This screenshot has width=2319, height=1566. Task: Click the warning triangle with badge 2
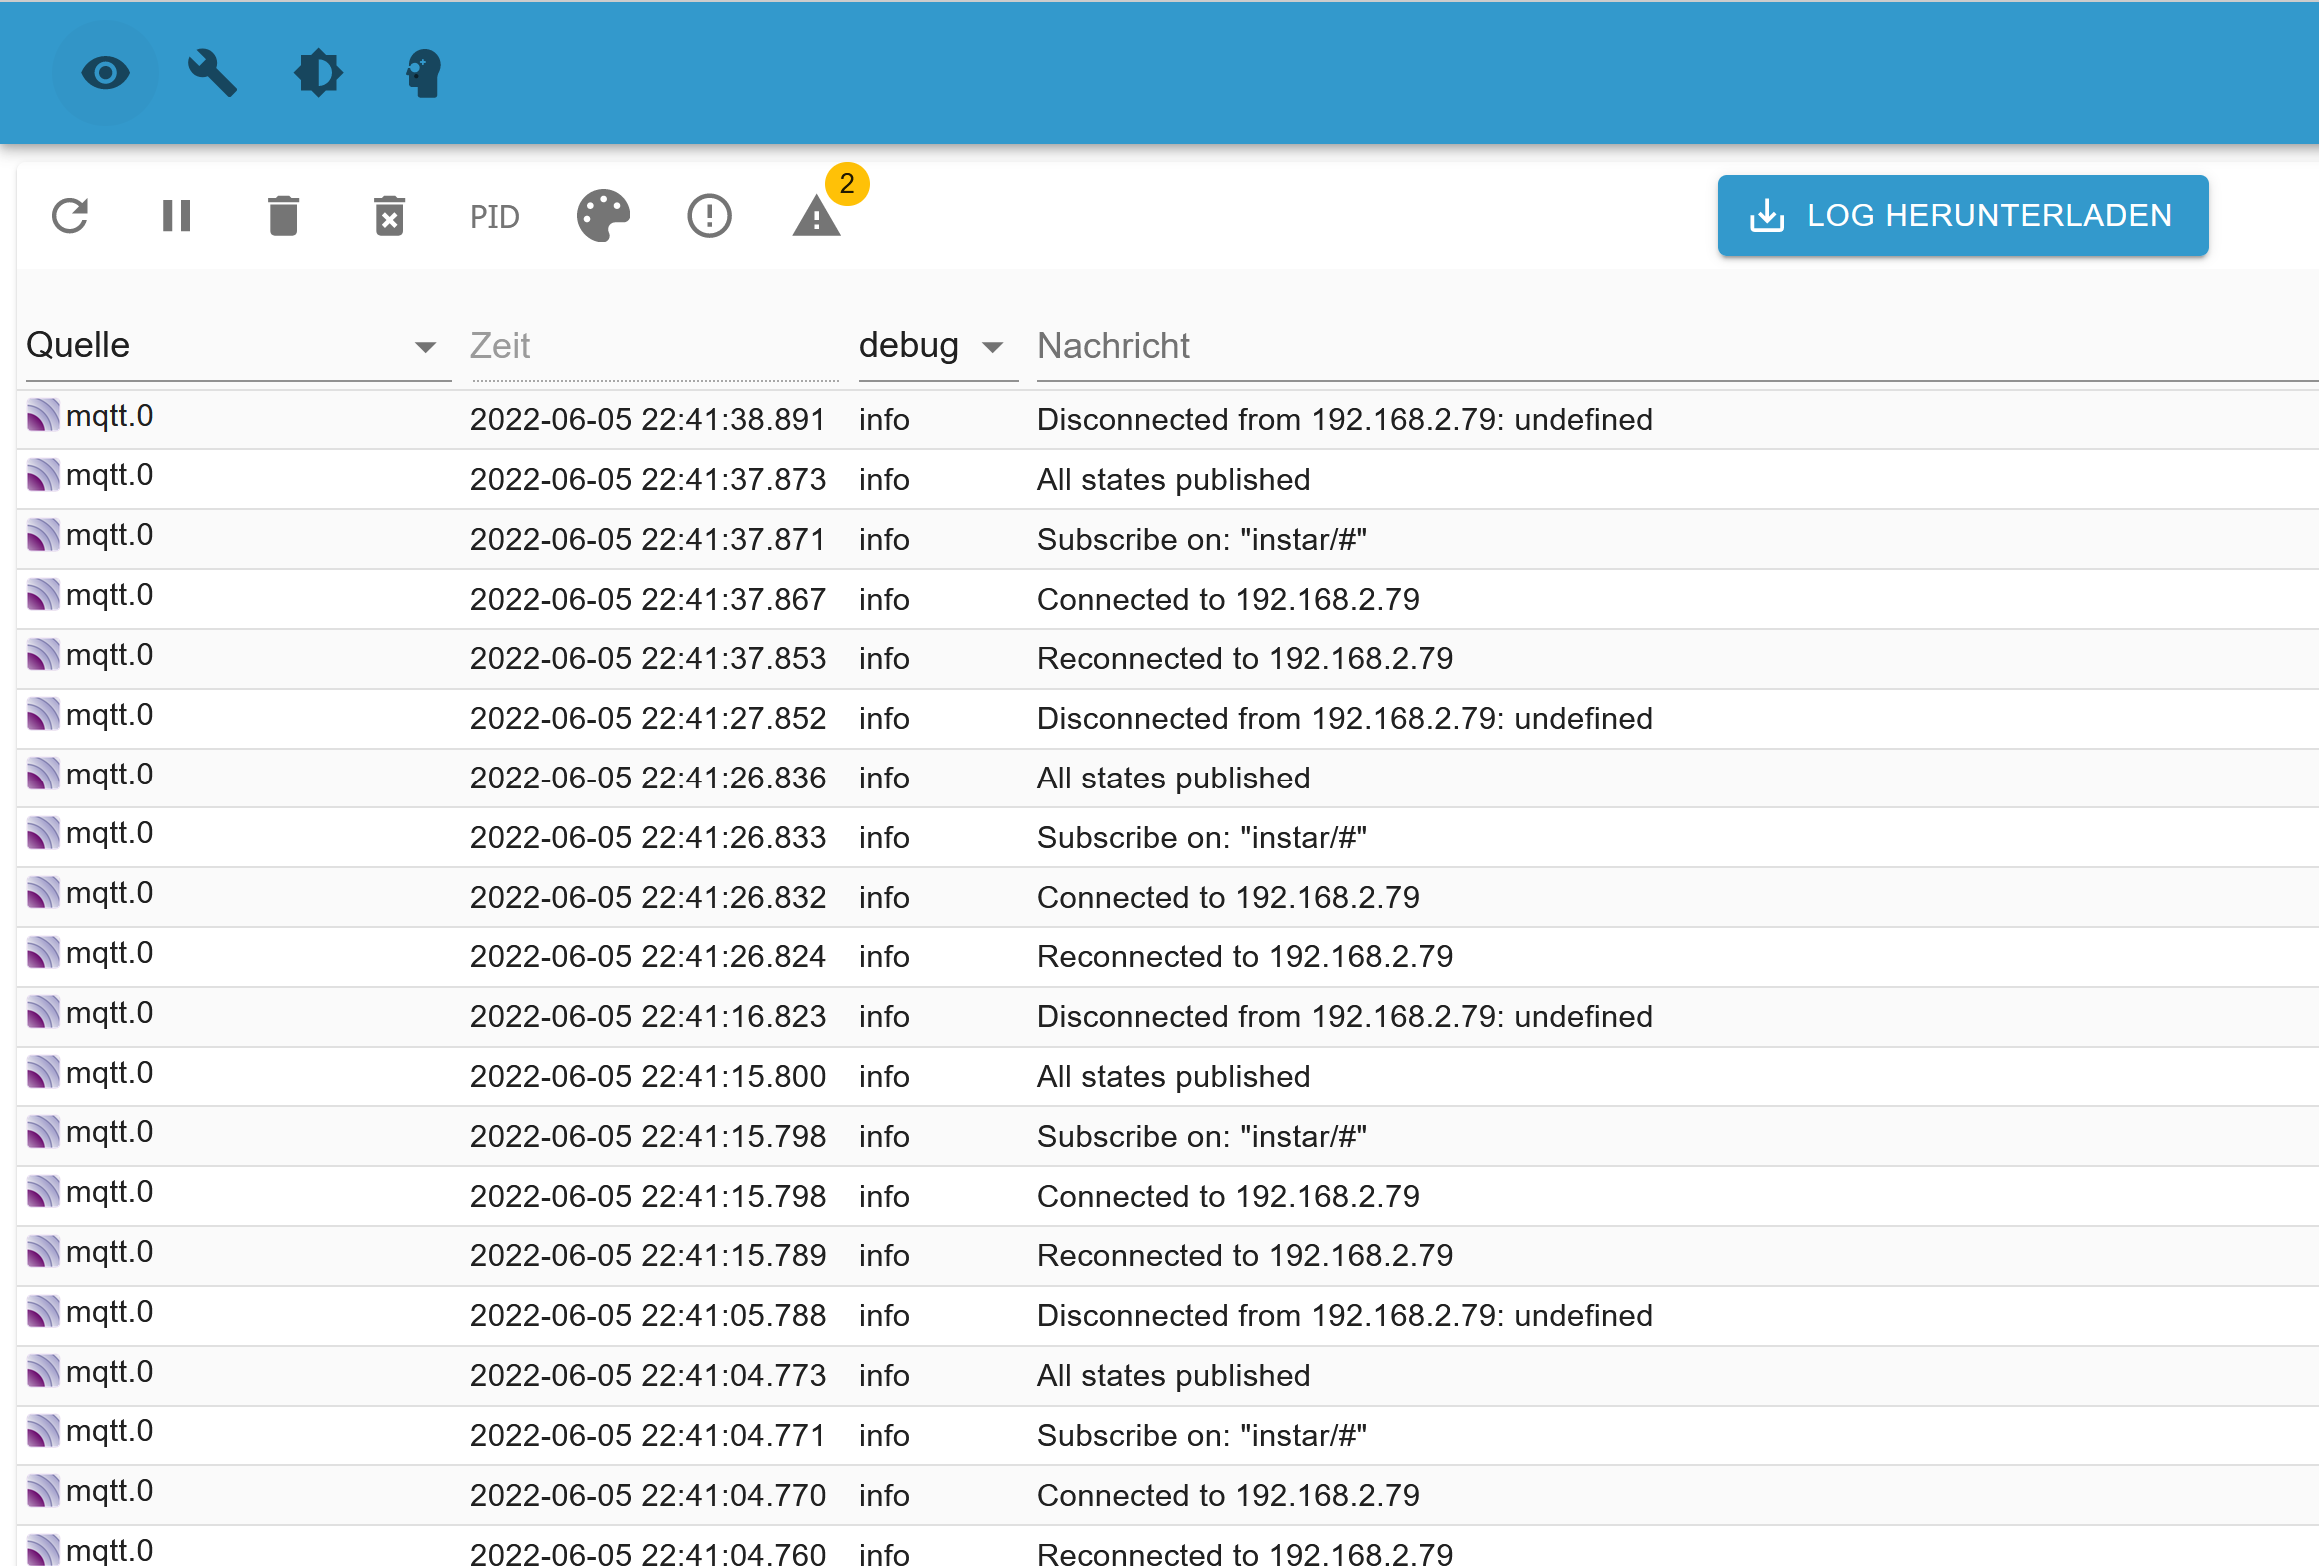pos(817,216)
